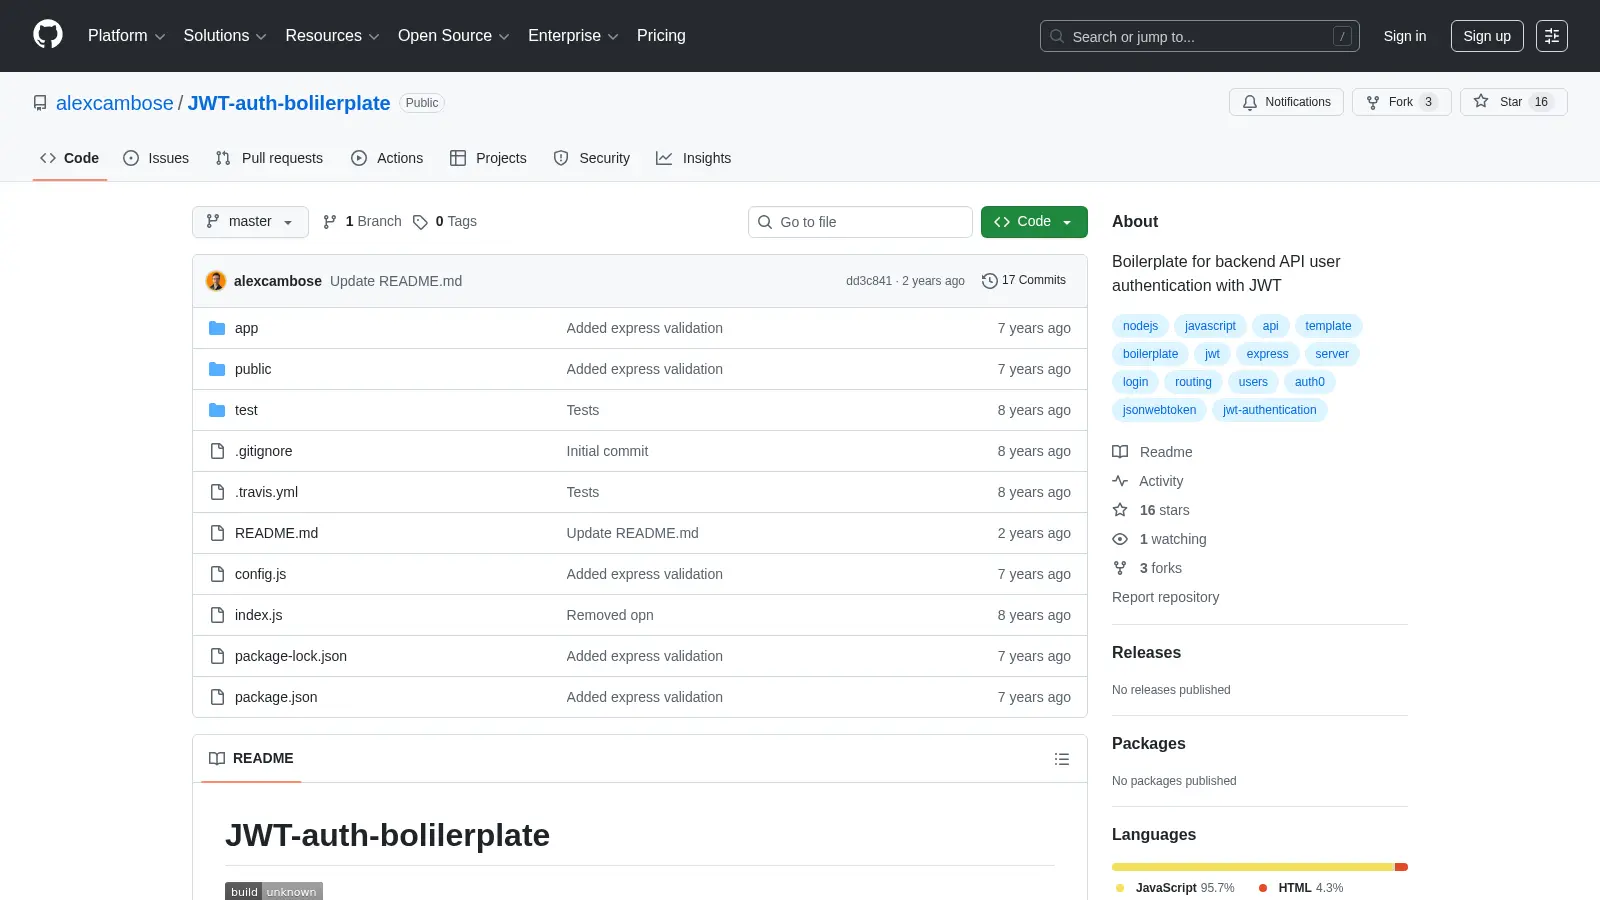Click the config.js file icon
Viewport: 1600px width, 900px height.
(217, 574)
